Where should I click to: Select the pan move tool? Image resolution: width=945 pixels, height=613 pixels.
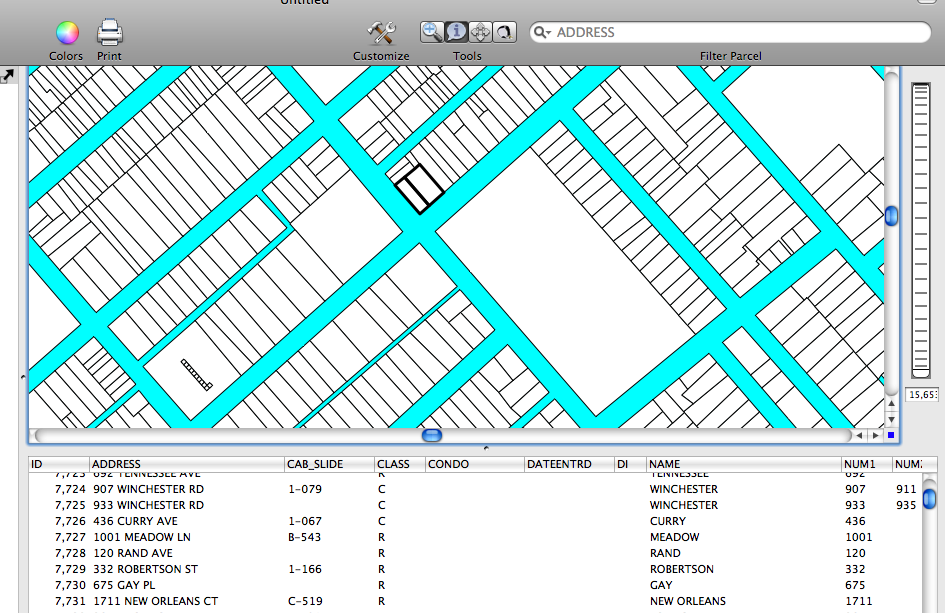pyautogui.click(x=480, y=32)
